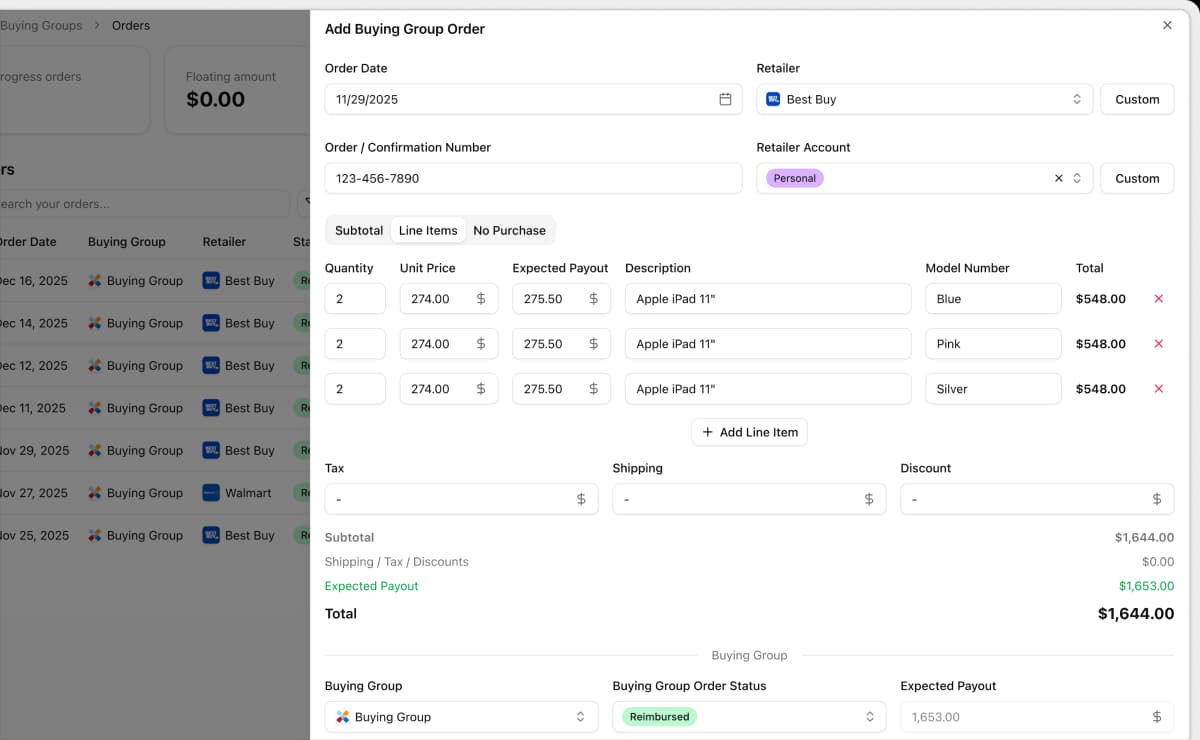Switch to the Subtotal tab
Screen dimensions: 1200x740
coord(359,230)
